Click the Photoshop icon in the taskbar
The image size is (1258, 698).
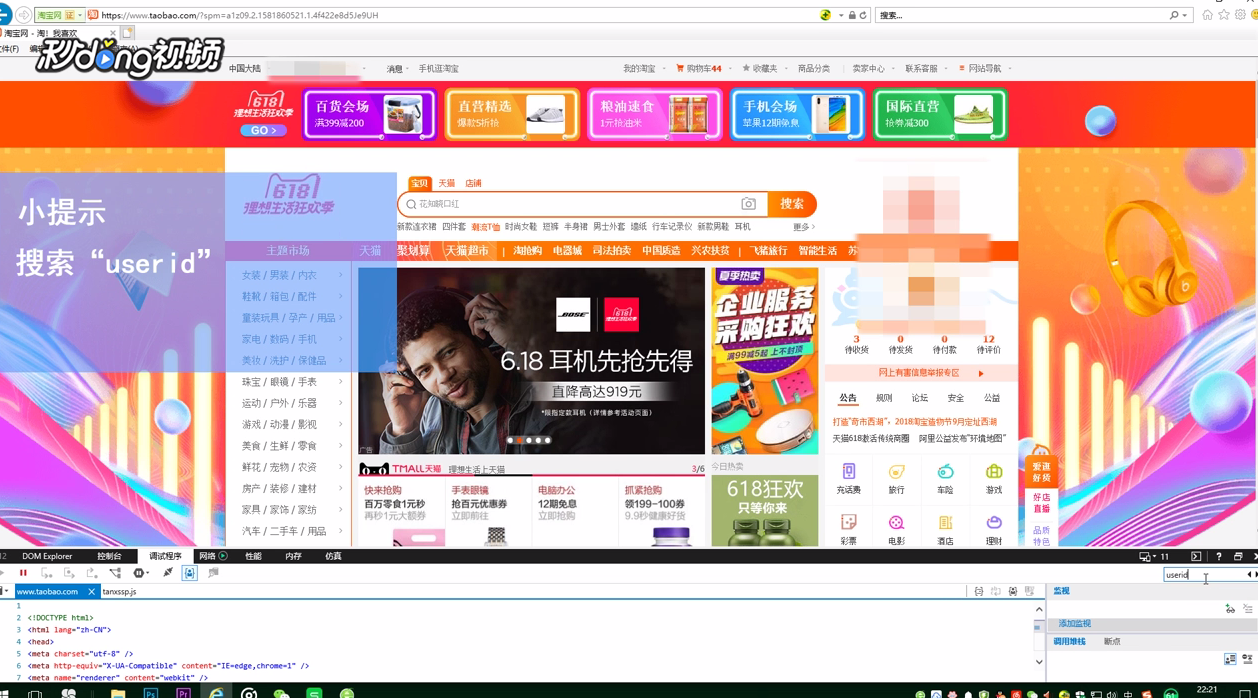150,692
